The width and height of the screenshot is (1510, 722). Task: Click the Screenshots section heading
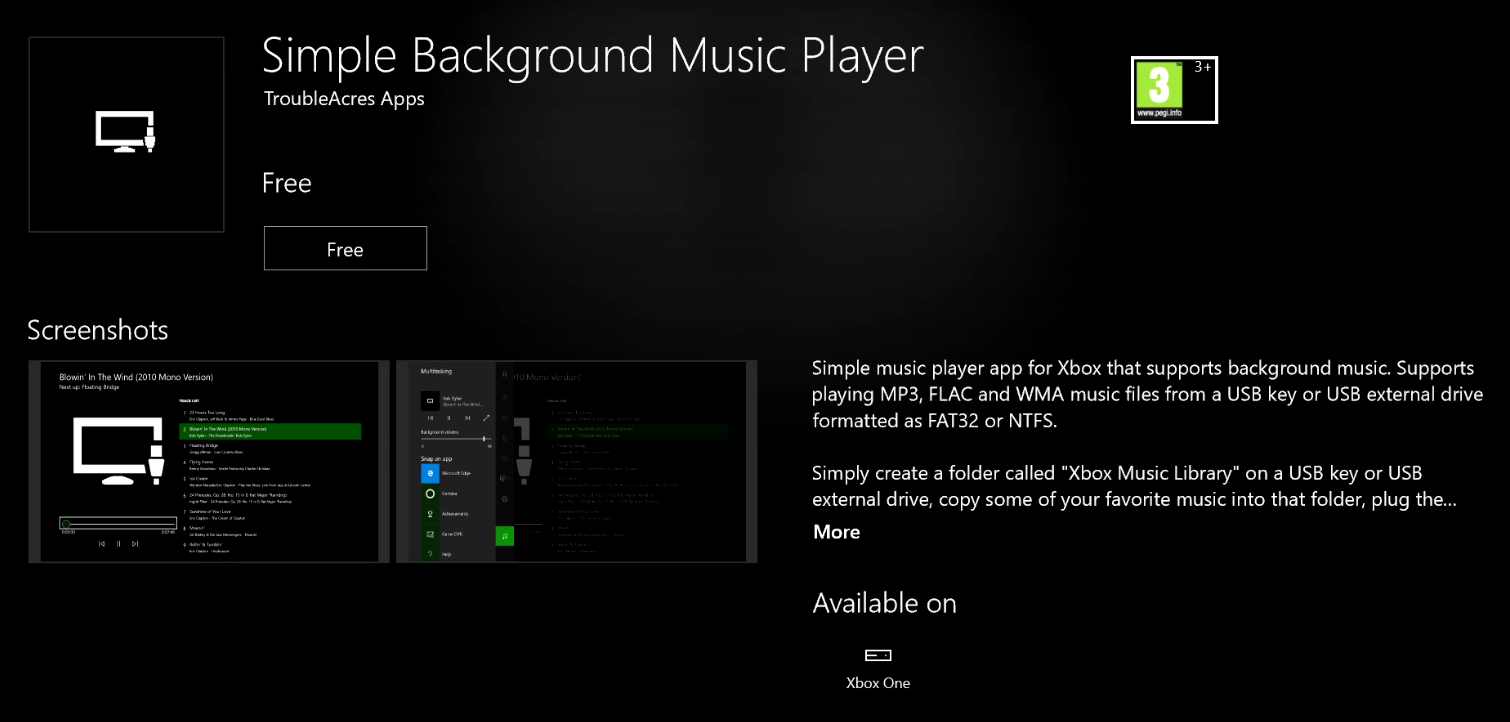[98, 330]
